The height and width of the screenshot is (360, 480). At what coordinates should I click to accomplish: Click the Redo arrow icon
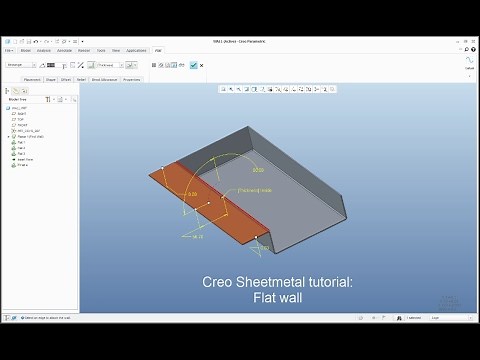point(46,42)
